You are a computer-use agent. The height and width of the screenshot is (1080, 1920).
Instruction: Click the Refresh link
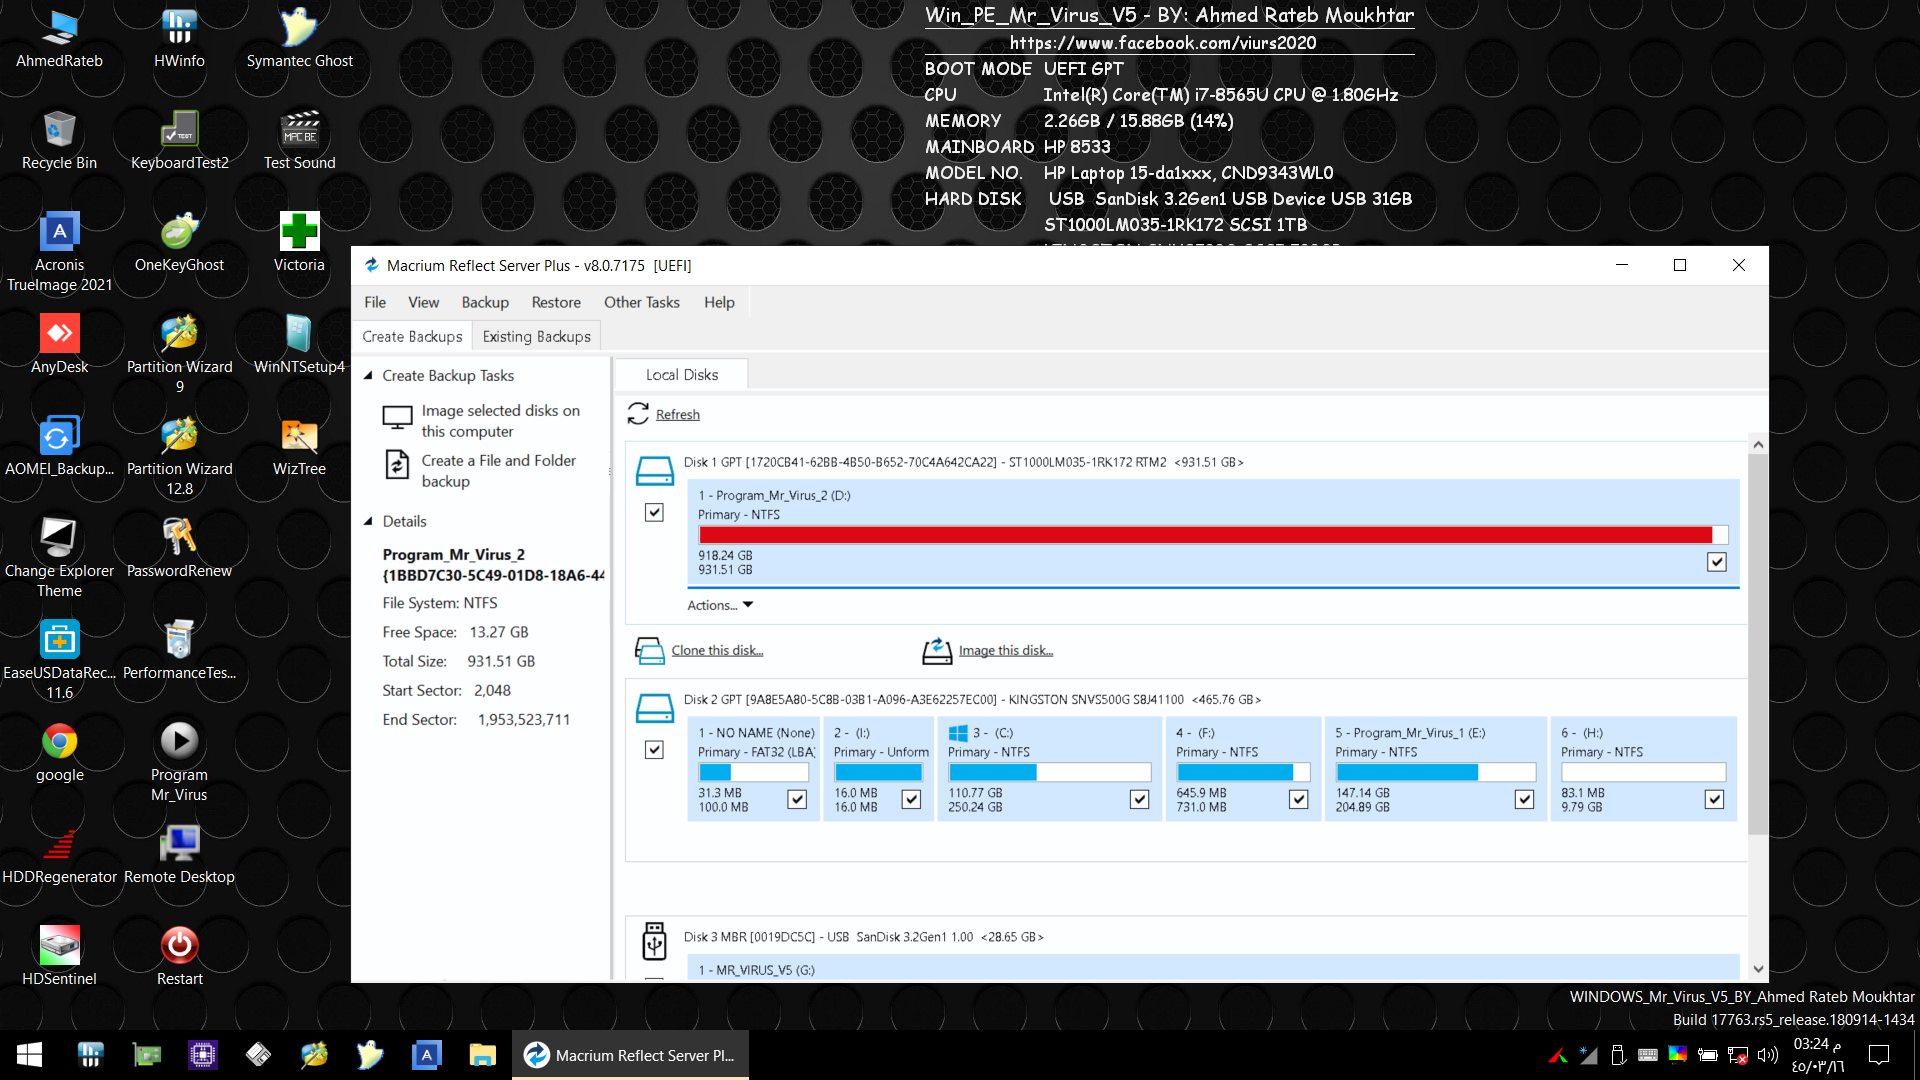pos(677,414)
